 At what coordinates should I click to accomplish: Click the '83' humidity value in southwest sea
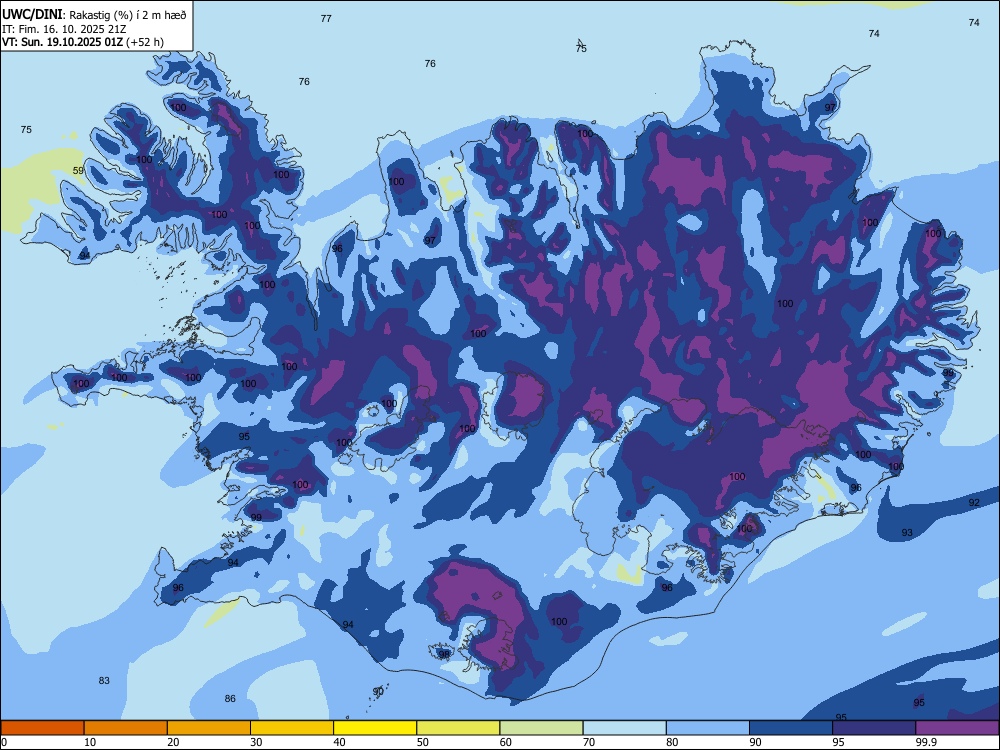(x=104, y=680)
